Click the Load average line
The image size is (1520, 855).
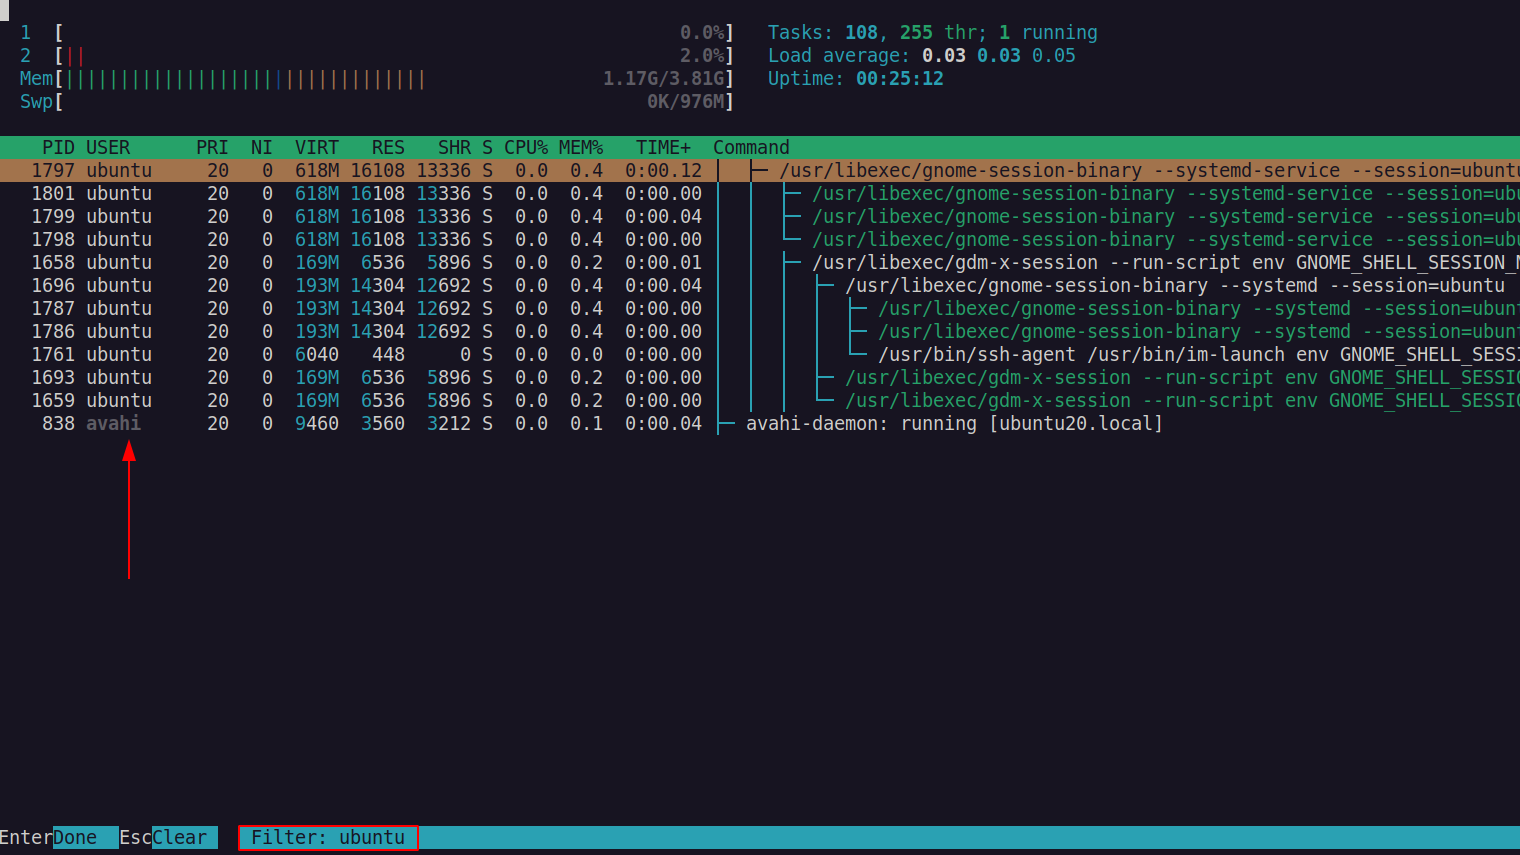[x=921, y=56]
